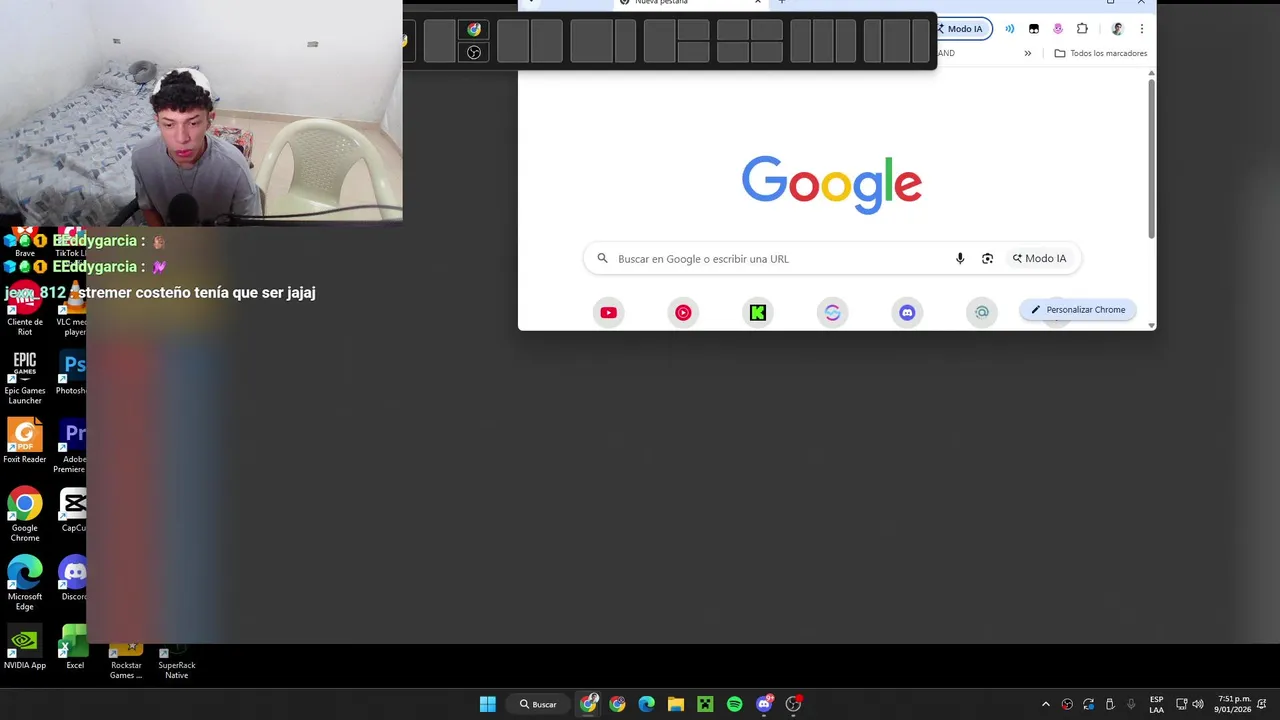Open the SuperRack Native desktop shortcut
The height and width of the screenshot is (720, 1280).
coord(176,660)
